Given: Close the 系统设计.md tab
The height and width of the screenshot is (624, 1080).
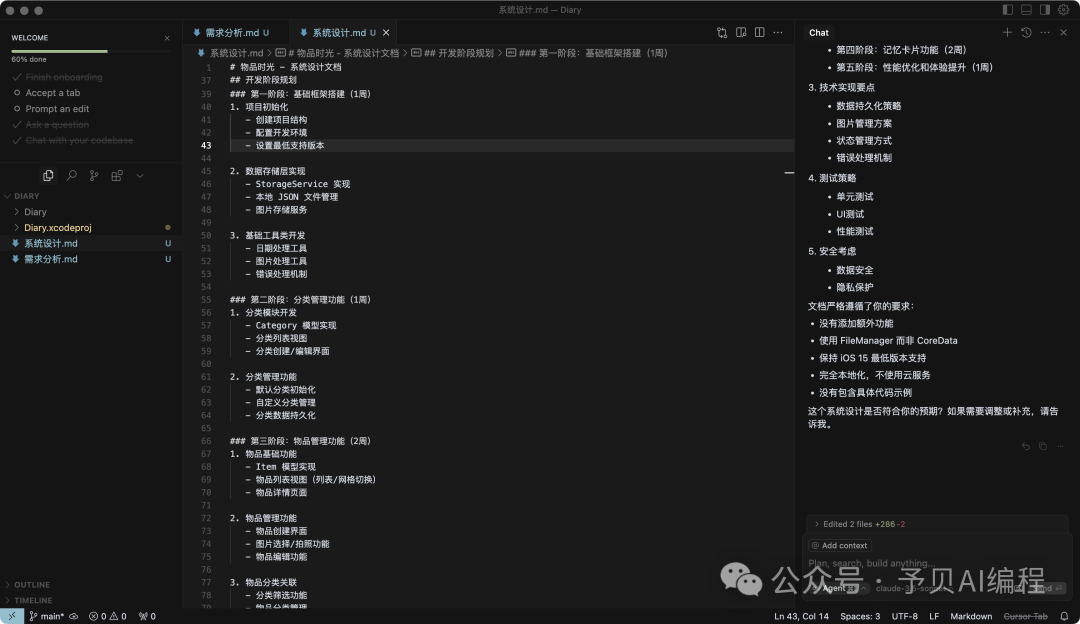Looking at the screenshot, I should tap(386, 32).
